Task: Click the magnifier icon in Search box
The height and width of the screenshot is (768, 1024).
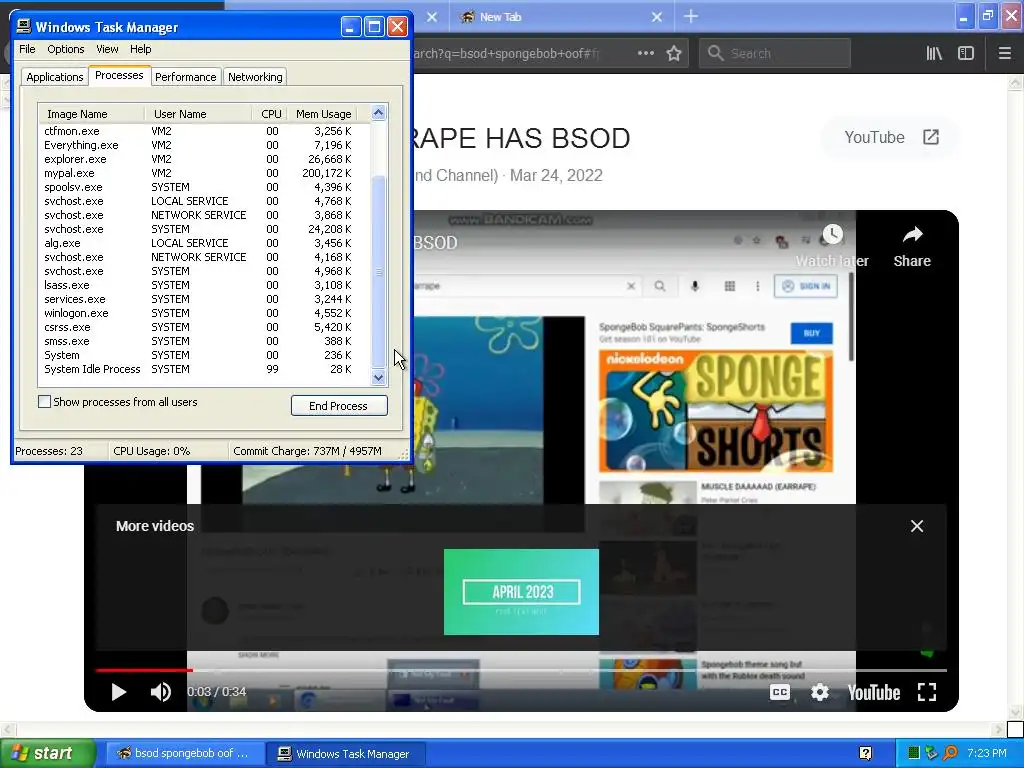Action: click(716, 53)
